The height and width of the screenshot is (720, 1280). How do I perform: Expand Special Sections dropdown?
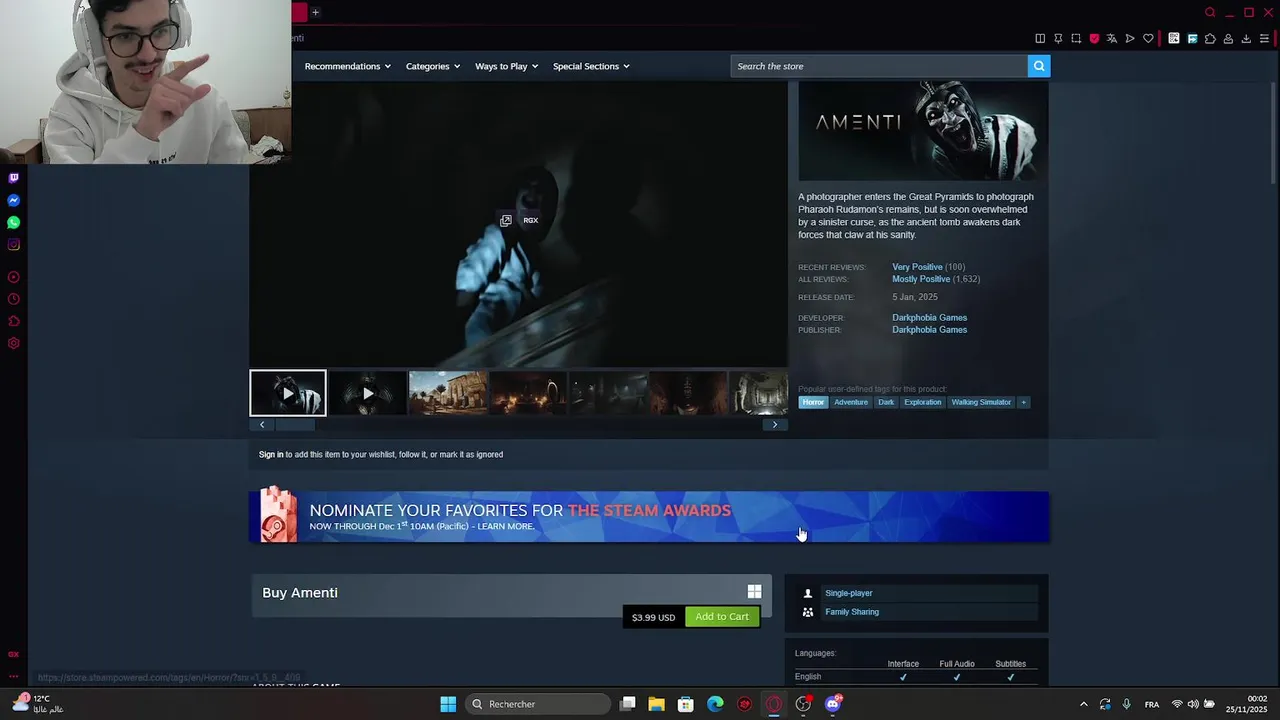[591, 66]
